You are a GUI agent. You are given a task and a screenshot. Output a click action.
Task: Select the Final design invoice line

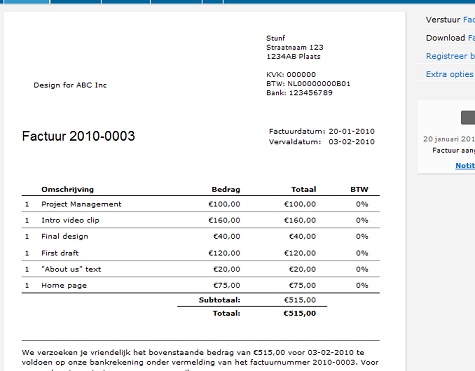coord(201,236)
